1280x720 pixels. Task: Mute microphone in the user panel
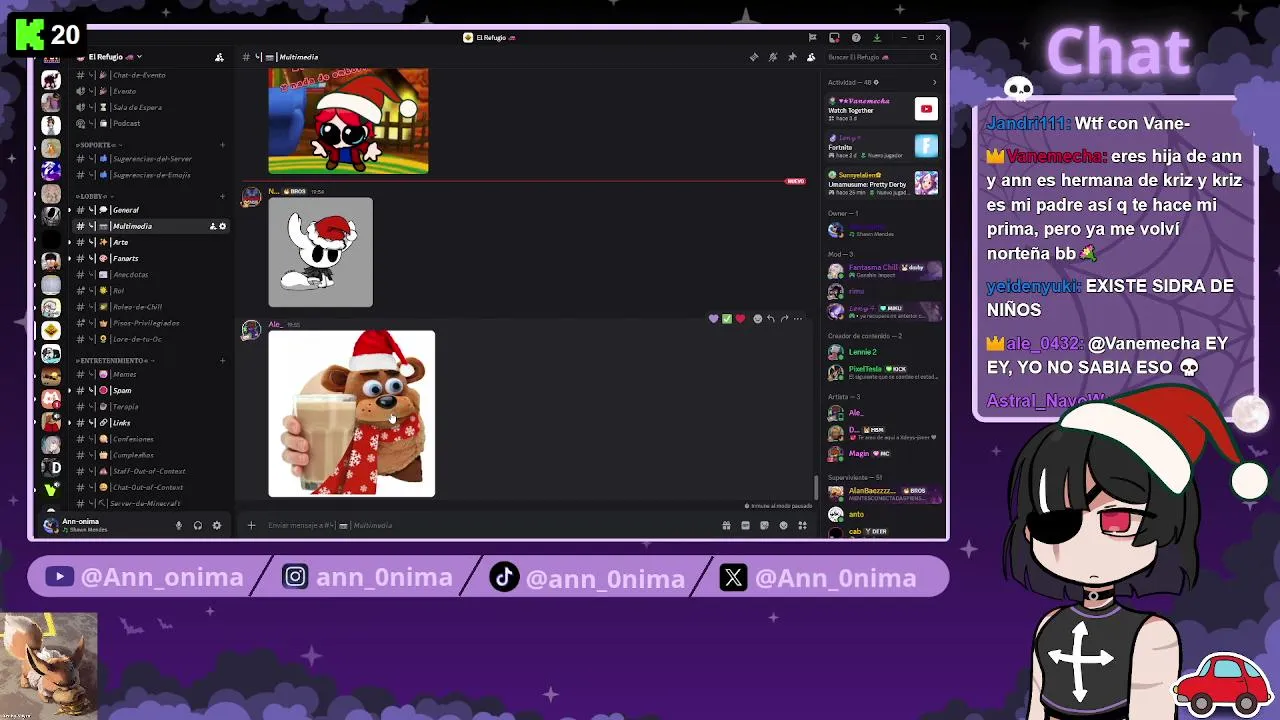(x=179, y=525)
